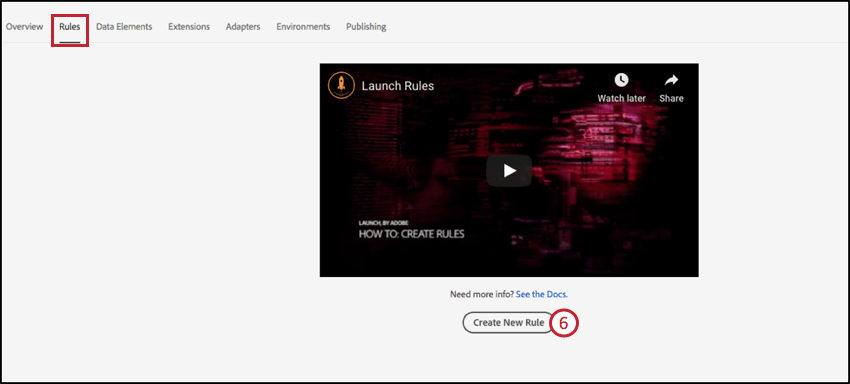Go to the Adapters tab
The width and height of the screenshot is (850, 384).
click(243, 27)
